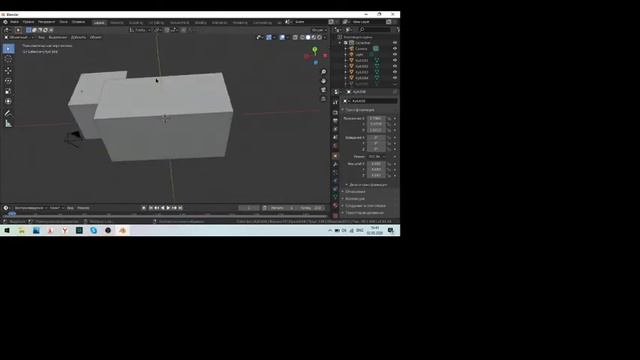This screenshot has width=640, height=360.
Task: Click the viewport zoom magnifier gizmo
Action: (x=324, y=72)
